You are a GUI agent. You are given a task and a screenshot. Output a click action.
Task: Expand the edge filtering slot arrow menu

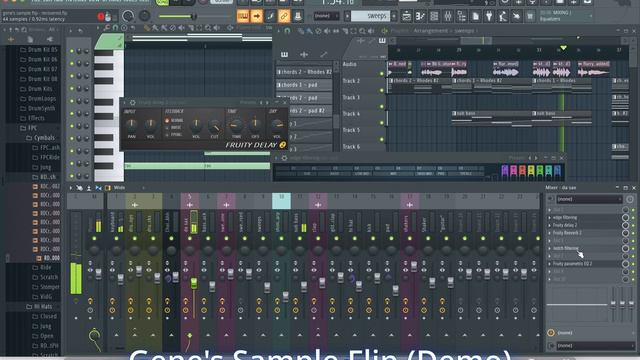tap(549, 218)
